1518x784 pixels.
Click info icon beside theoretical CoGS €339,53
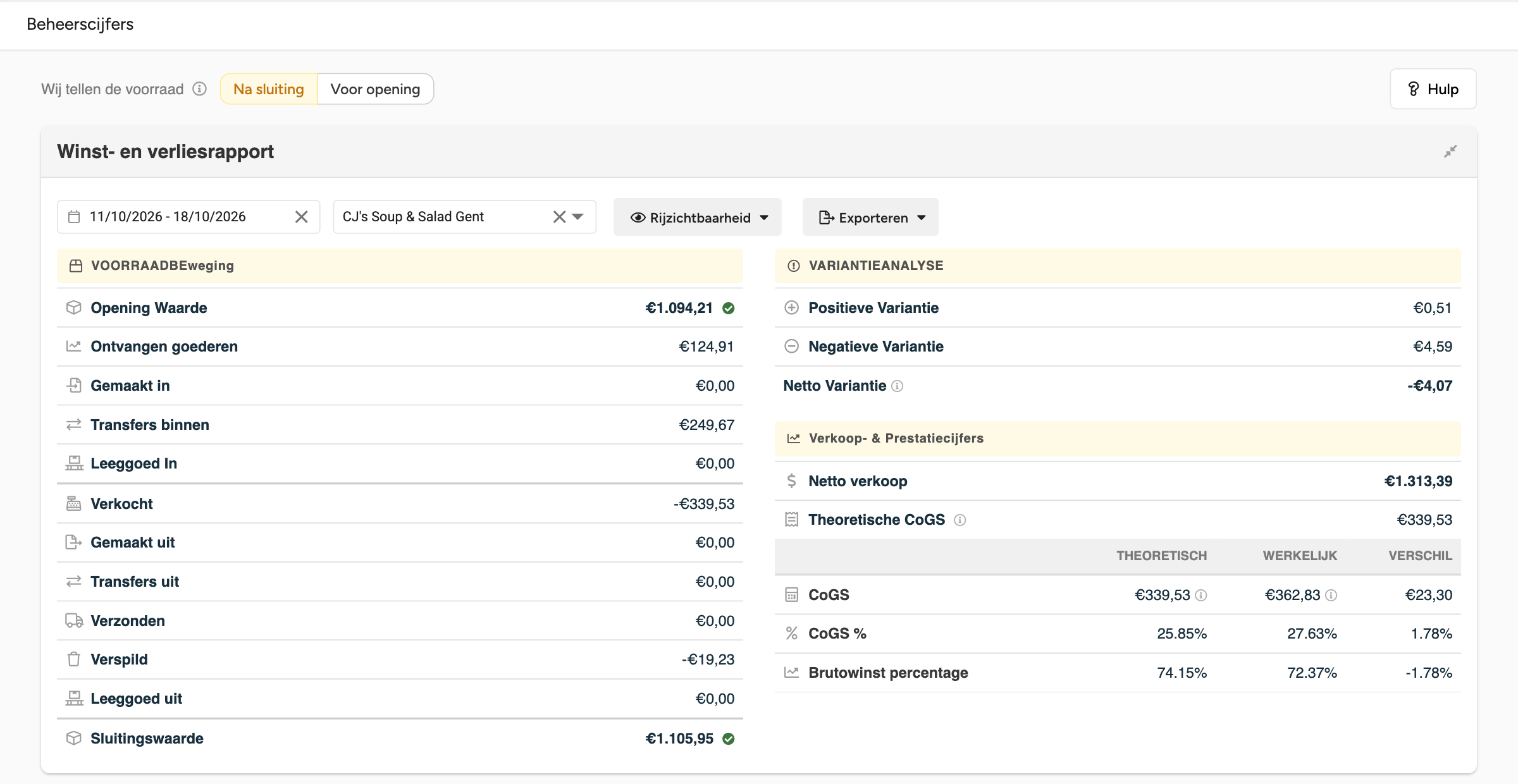pos(1201,595)
